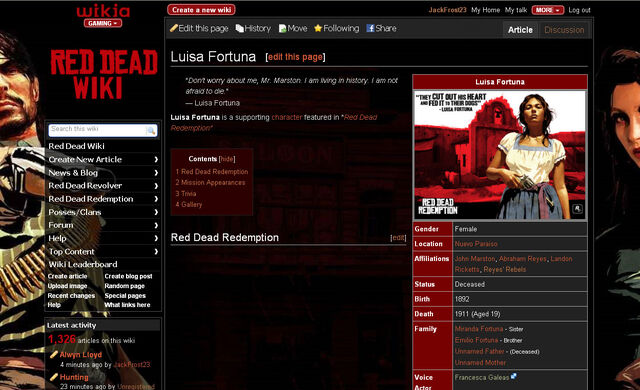Expand the Create New Article submenu arrow
The width and height of the screenshot is (640, 390).
point(156,160)
